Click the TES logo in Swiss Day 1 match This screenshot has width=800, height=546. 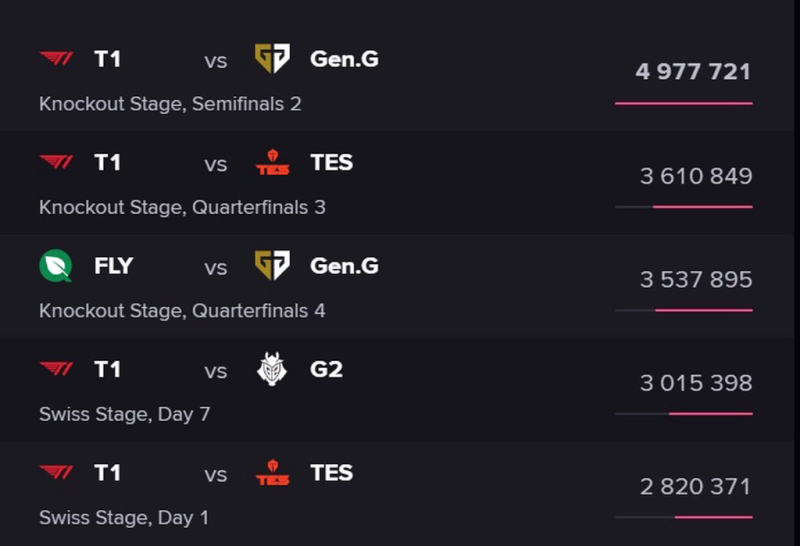tap(271, 473)
